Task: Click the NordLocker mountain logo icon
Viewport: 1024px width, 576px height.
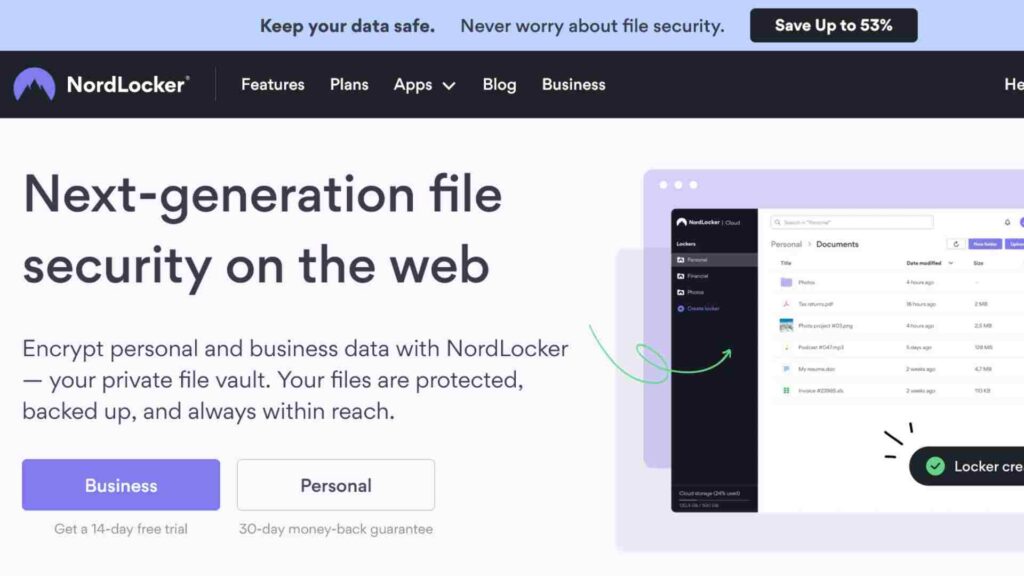Action: [34, 84]
